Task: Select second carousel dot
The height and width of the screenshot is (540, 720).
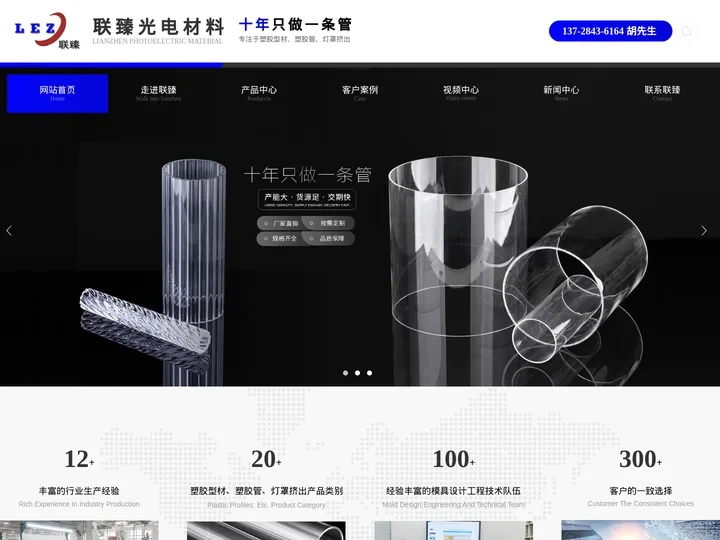Action: tap(357, 373)
